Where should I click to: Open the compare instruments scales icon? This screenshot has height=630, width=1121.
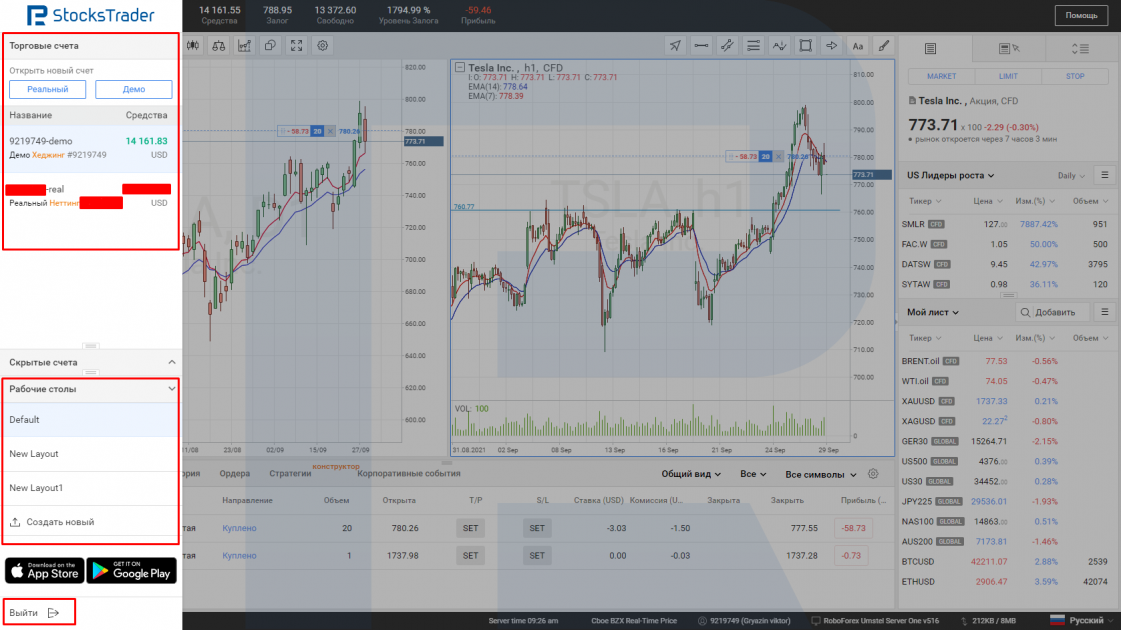point(219,46)
